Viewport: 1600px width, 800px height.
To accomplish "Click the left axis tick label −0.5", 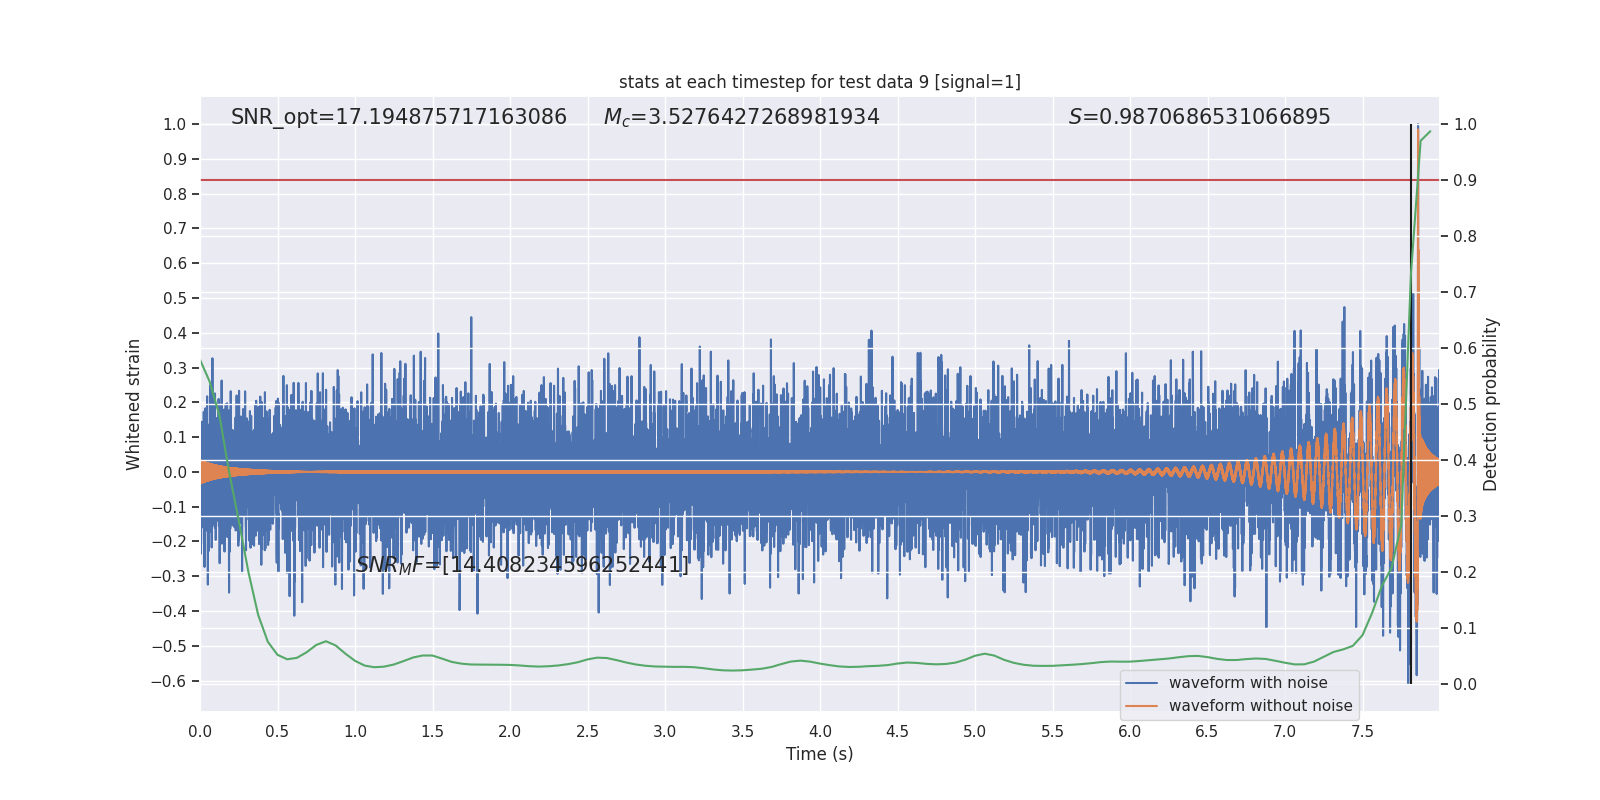I will 169,646.
